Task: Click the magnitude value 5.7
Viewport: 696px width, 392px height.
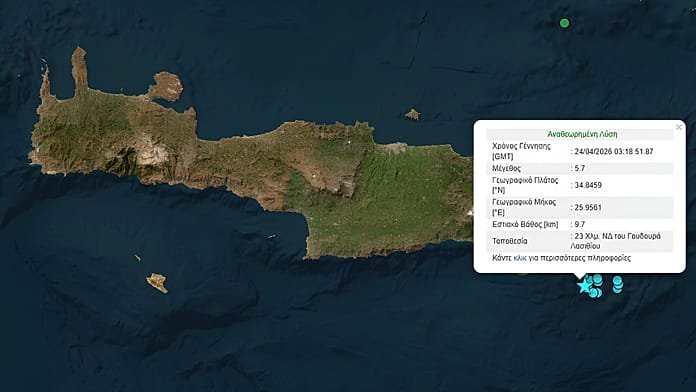Action: tap(580, 168)
